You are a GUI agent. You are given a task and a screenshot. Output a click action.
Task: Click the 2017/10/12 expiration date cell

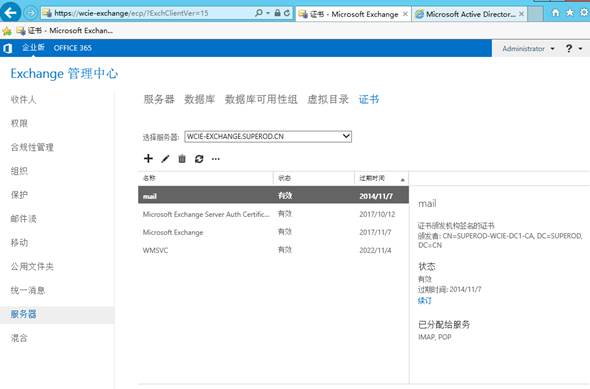377,214
